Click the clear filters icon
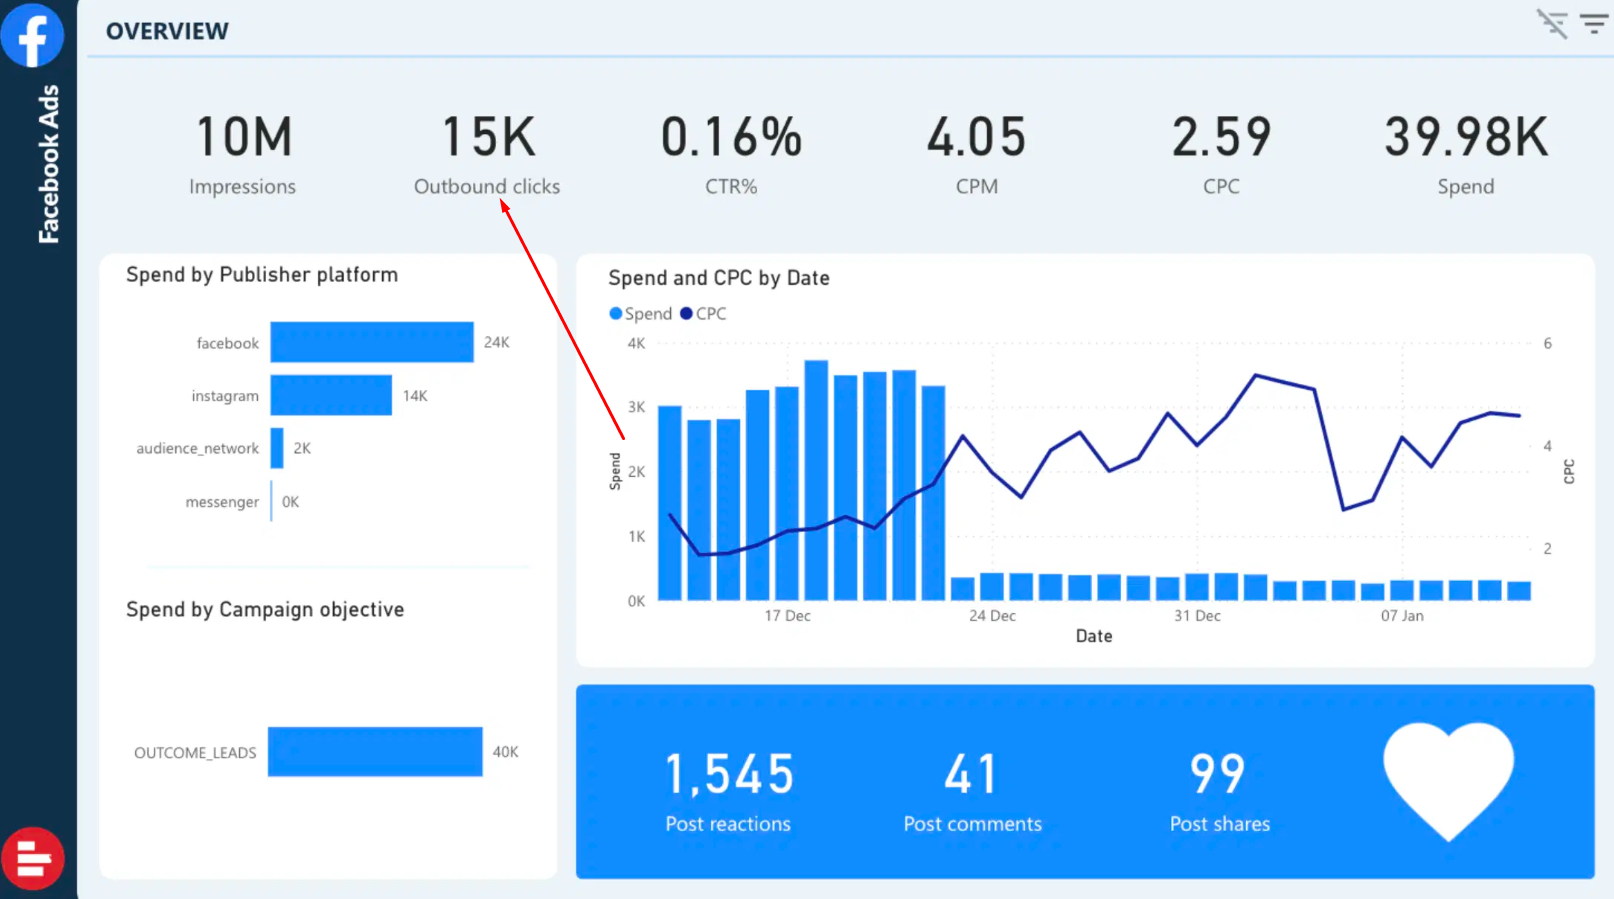The image size is (1614, 899). click(x=1552, y=23)
